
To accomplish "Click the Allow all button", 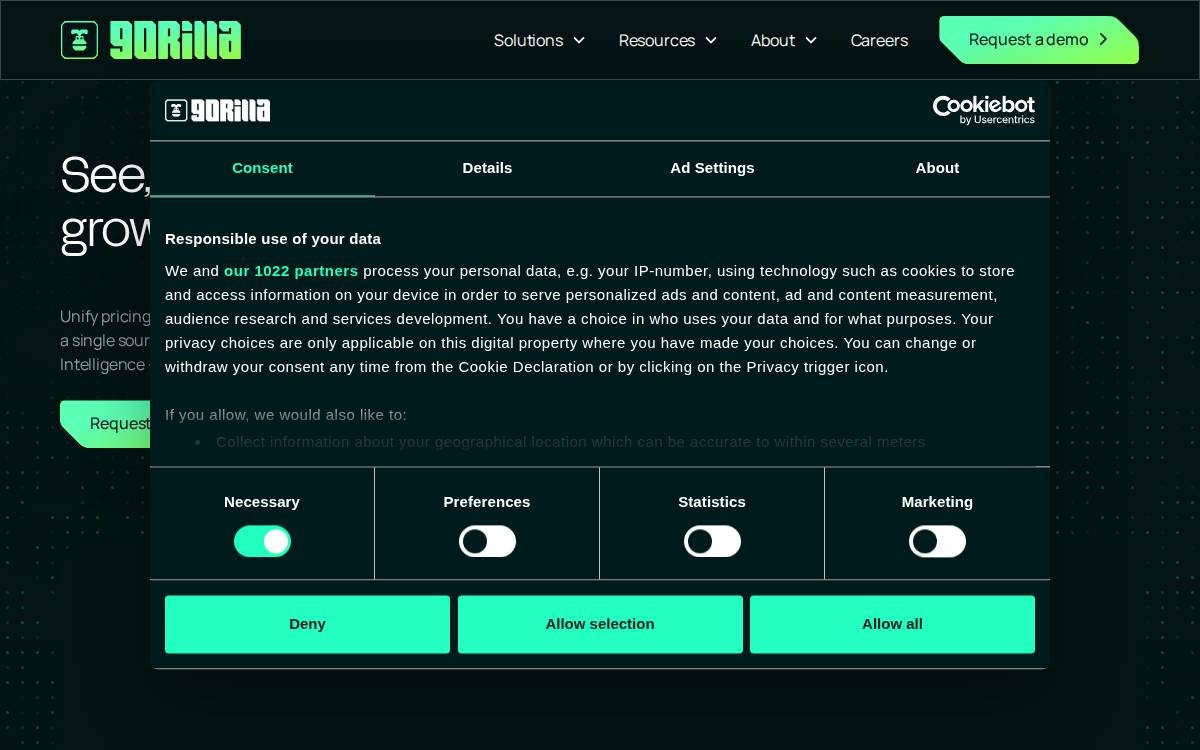I will click(892, 624).
